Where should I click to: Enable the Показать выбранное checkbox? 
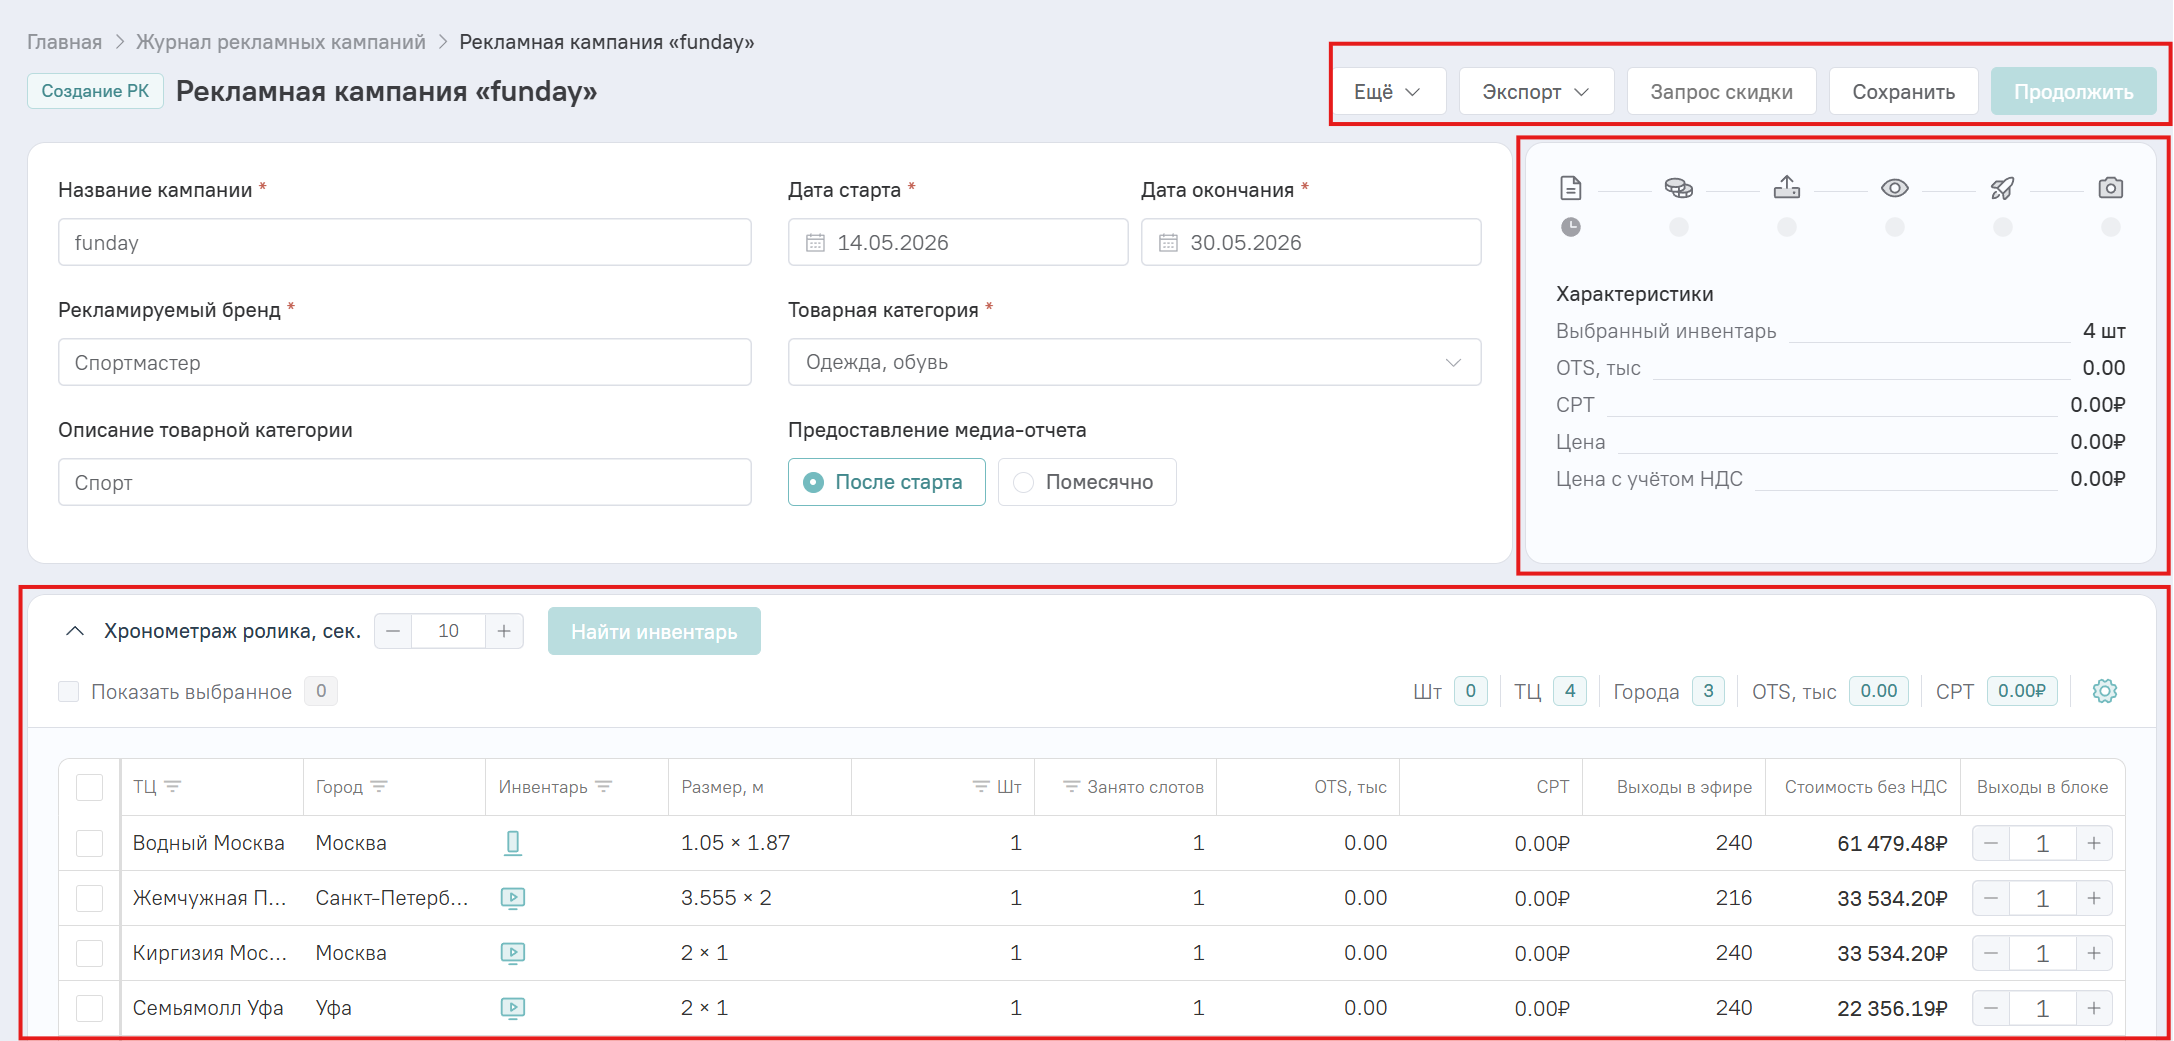(x=69, y=692)
